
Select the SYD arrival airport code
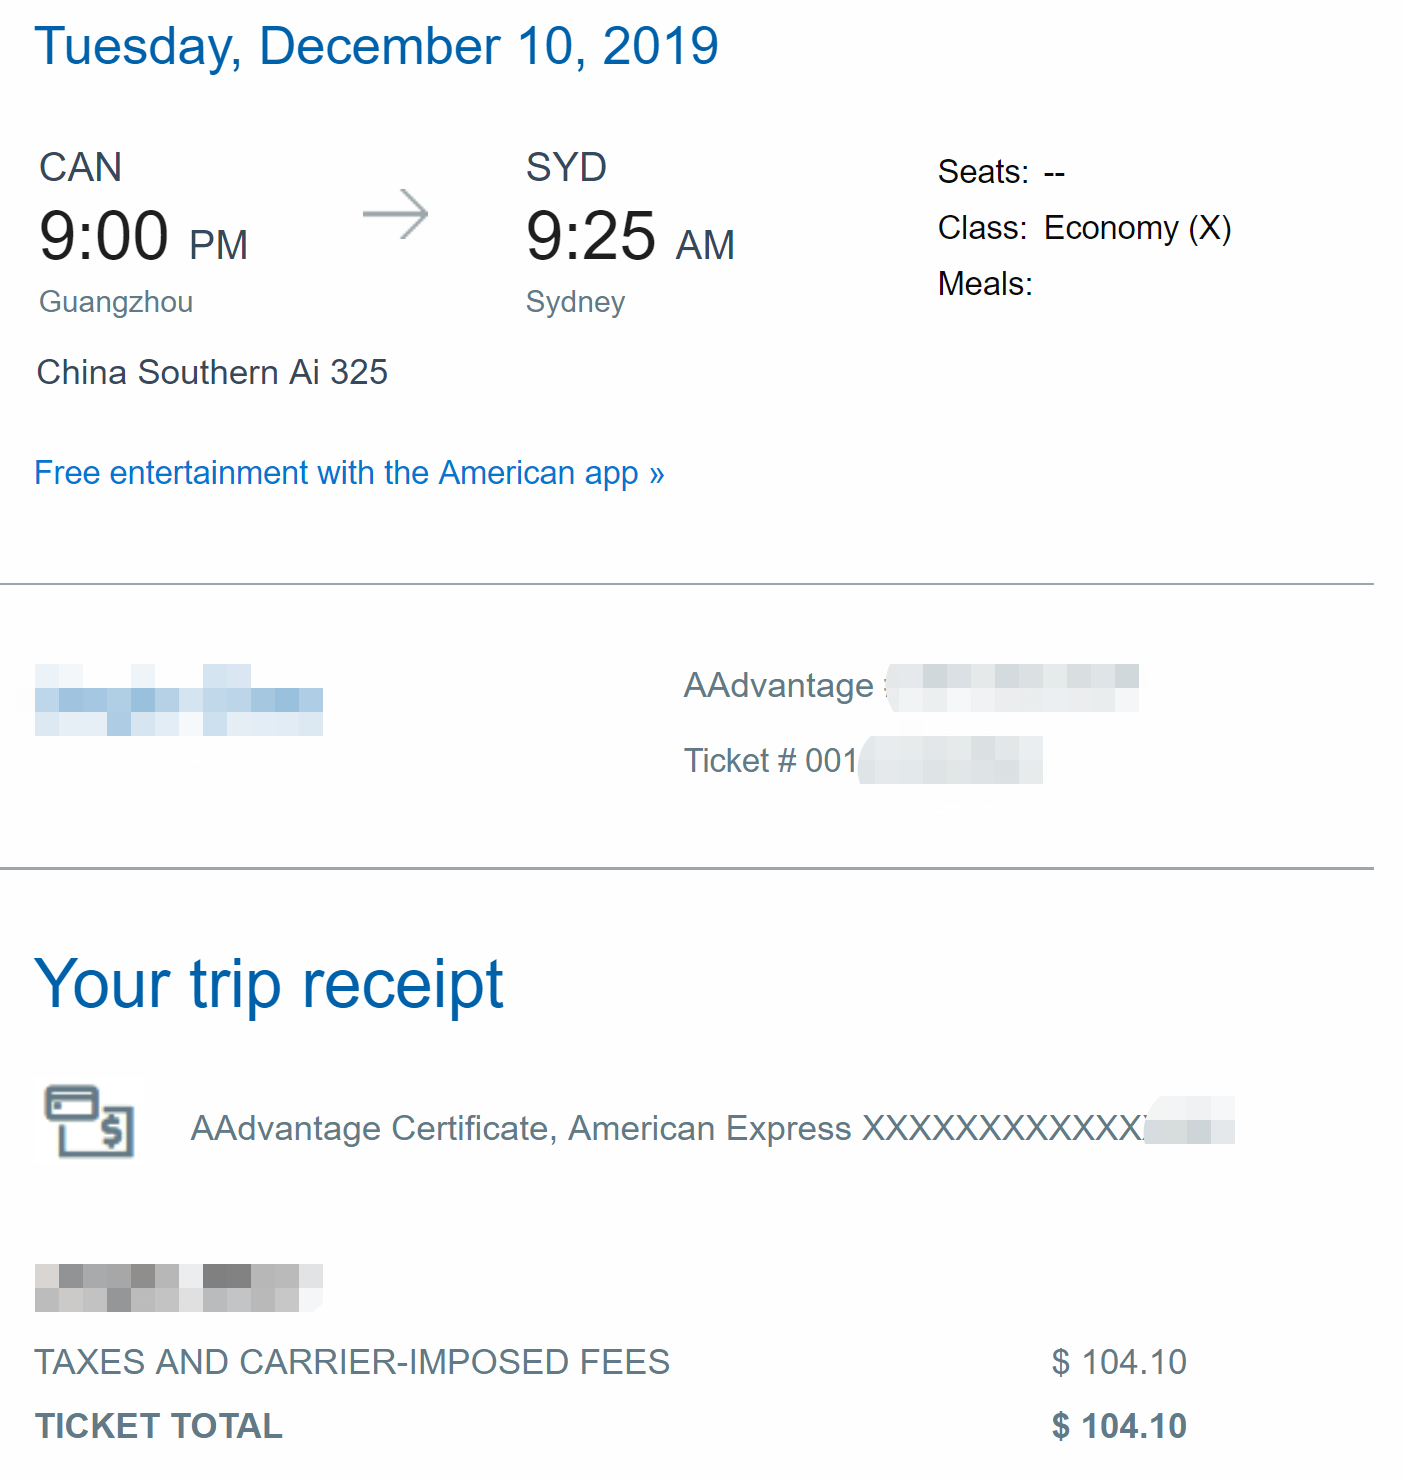point(566,167)
